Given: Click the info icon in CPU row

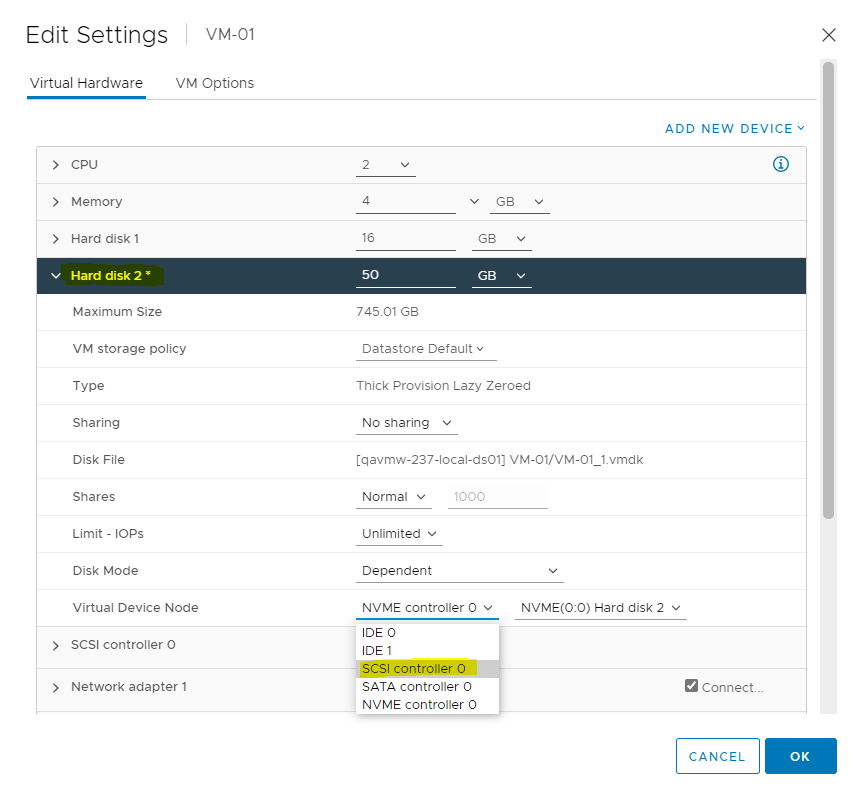Looking at the screenshot, I should pyautogui.click(x=780, y=164).
